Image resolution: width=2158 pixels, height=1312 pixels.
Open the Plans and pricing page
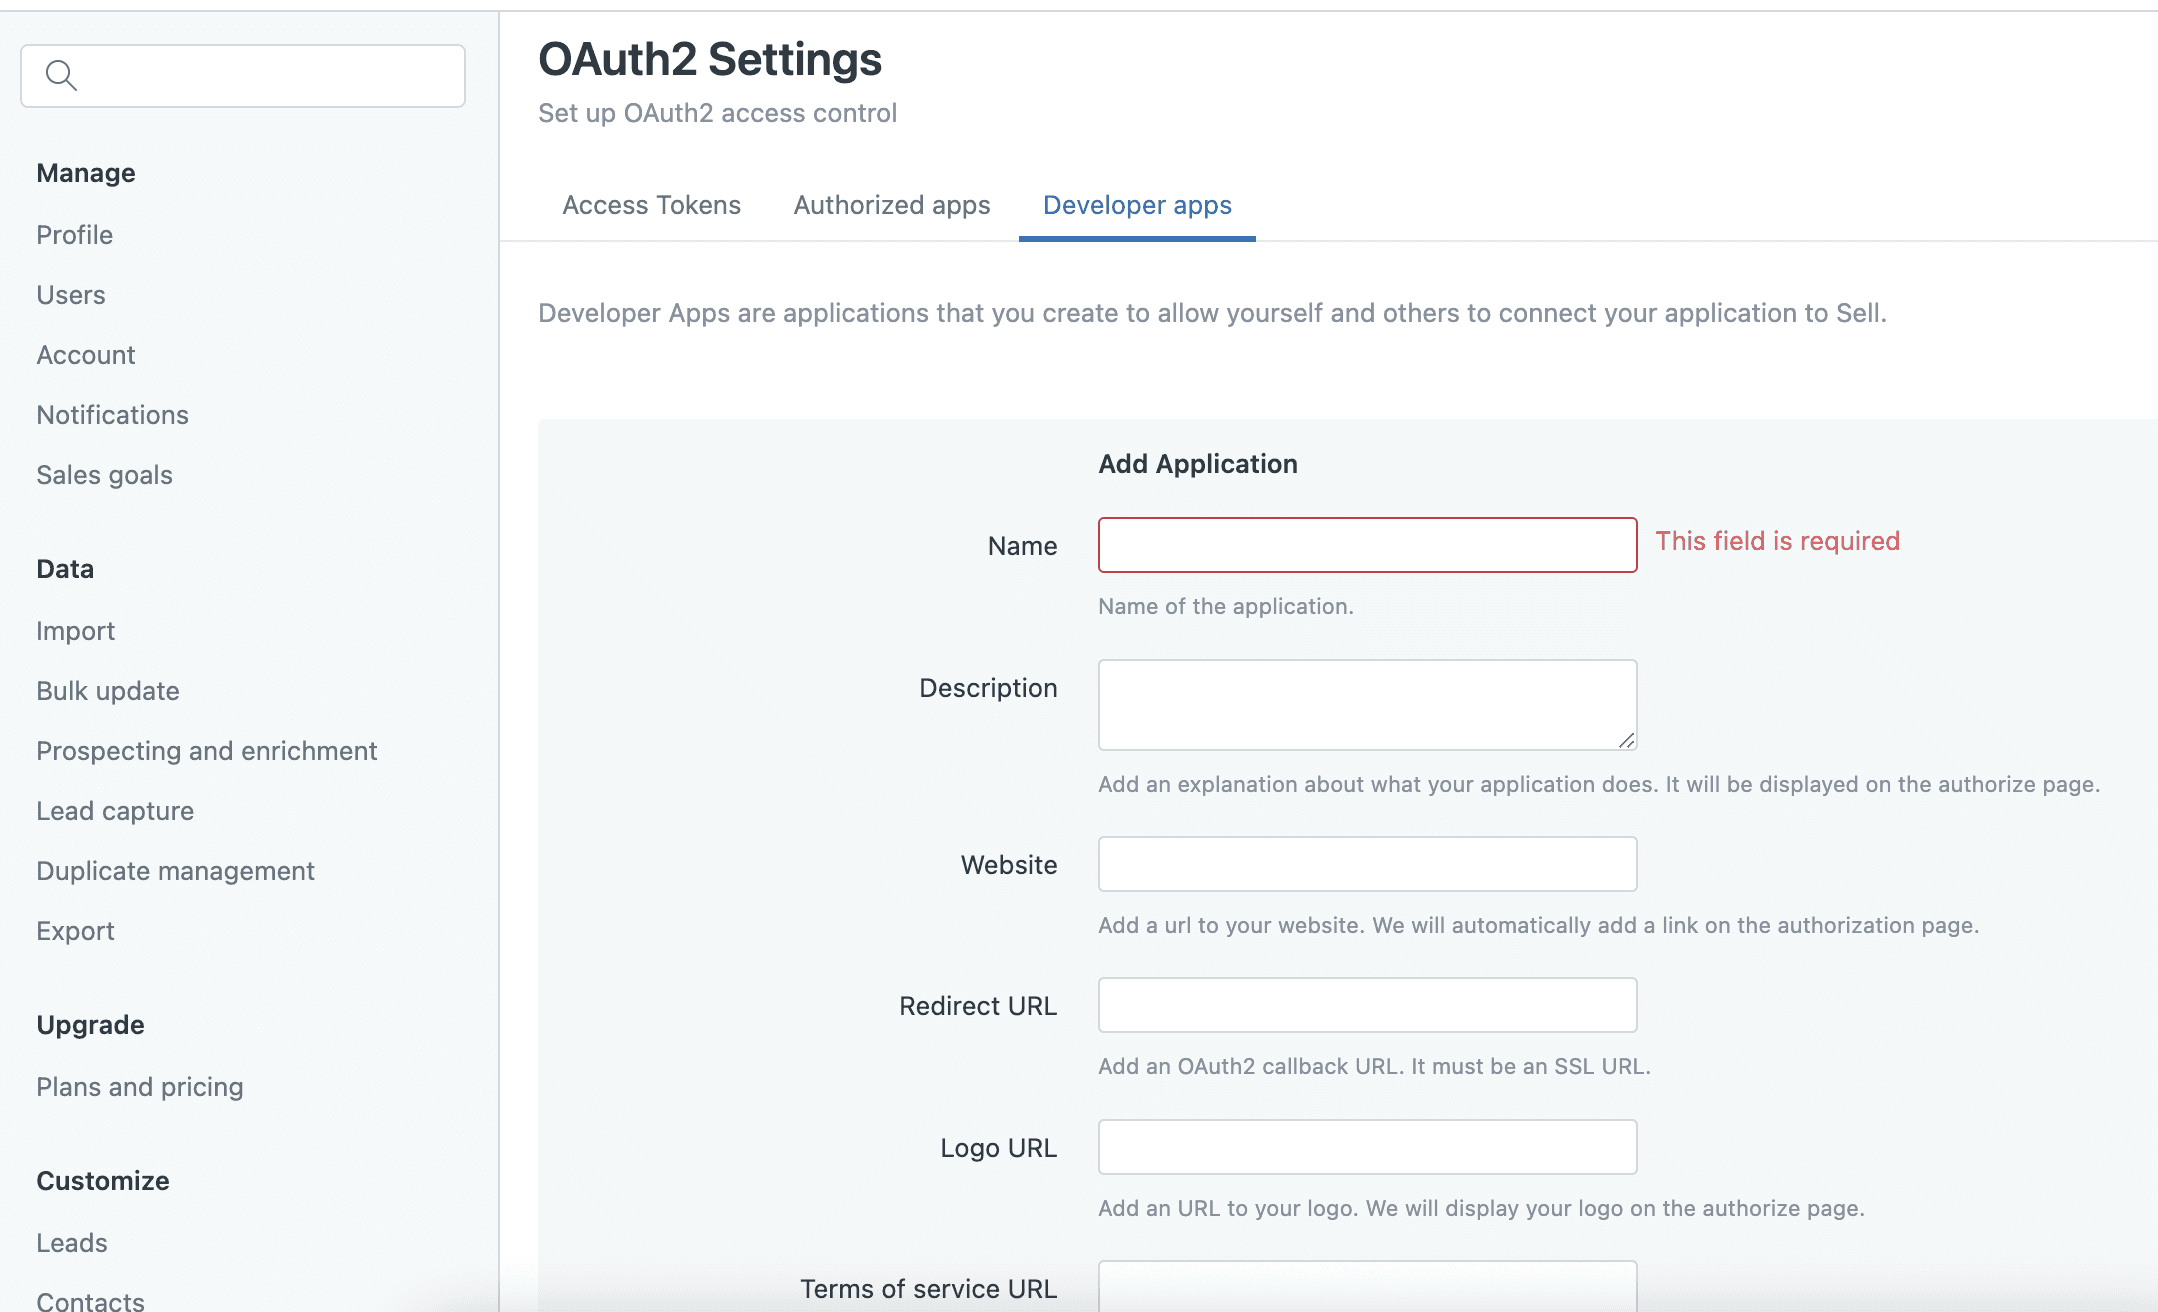click(140, 1086)
